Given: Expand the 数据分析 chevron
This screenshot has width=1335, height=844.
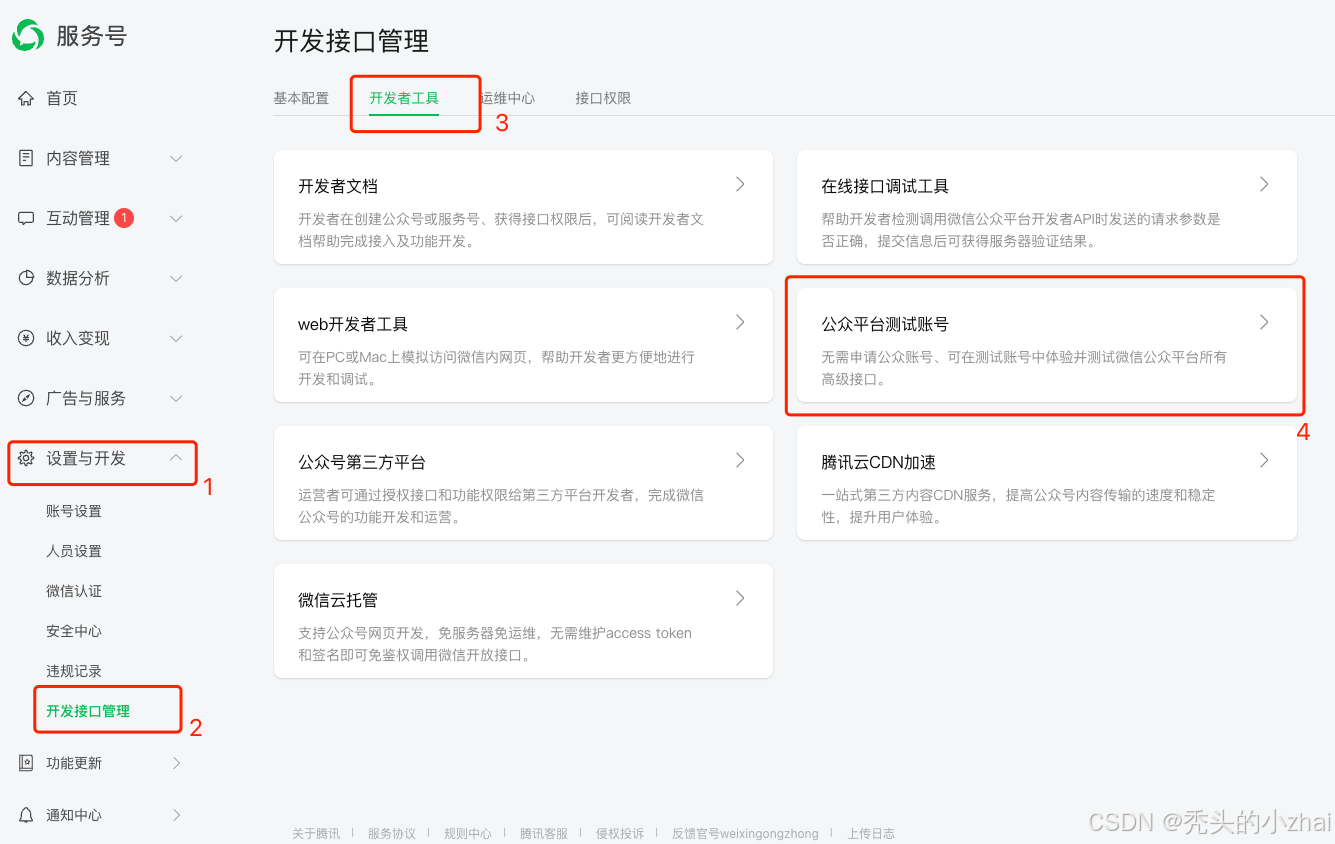Looking at the screenshot, I should point(176,278).
